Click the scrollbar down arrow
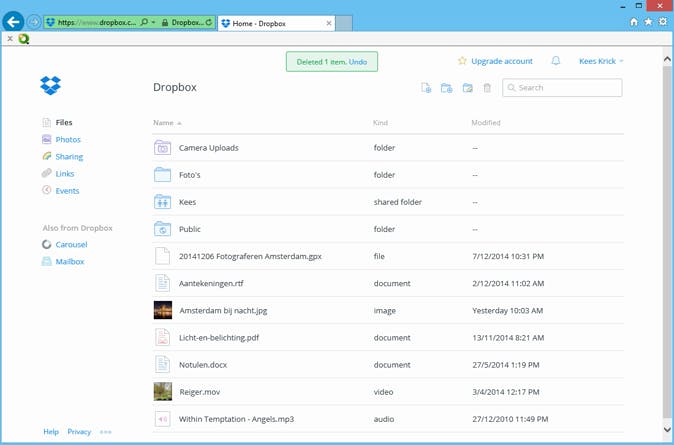 (668, 430)
